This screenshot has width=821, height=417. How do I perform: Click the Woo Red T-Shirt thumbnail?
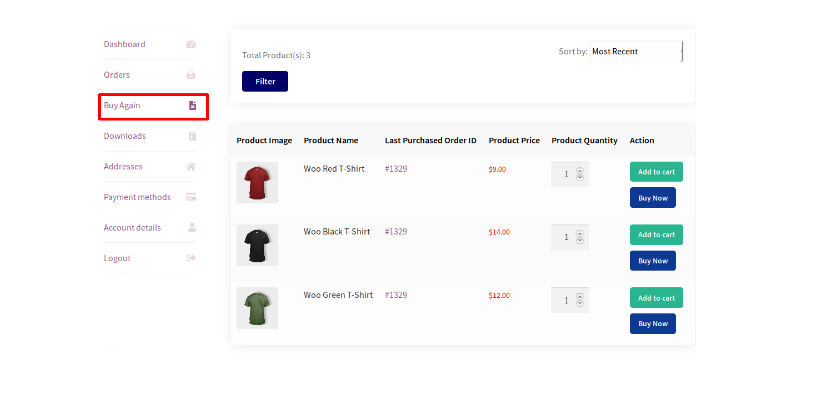(257, 182)
